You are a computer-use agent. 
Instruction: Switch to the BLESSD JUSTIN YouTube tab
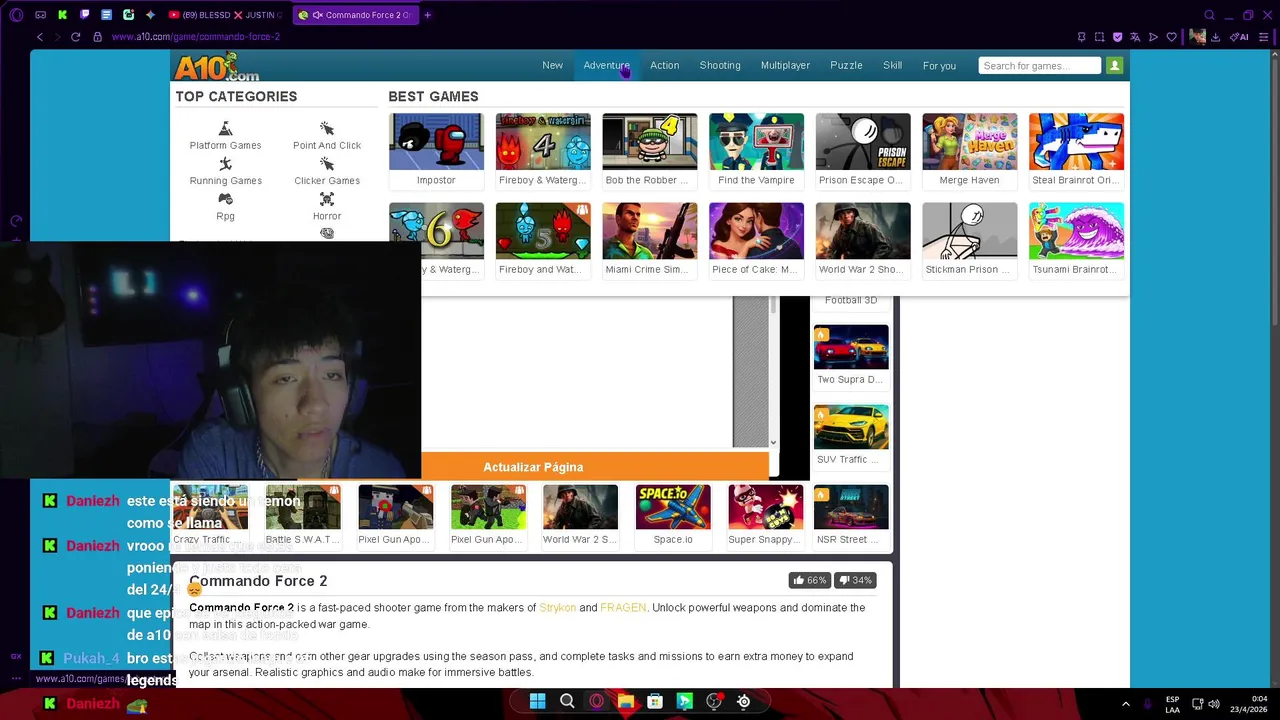pyautogui.click(x=226, y=15)
